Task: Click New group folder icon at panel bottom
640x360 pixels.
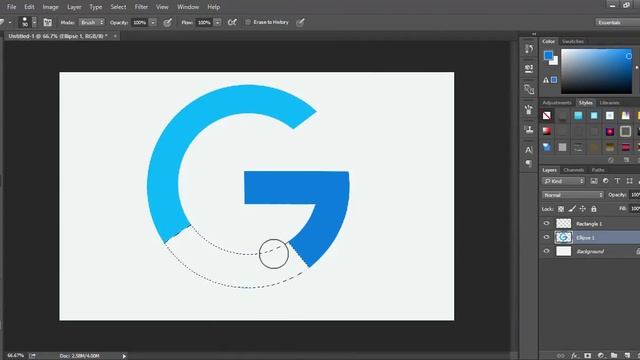Action: pyautogui.click(x=614, y=356)
